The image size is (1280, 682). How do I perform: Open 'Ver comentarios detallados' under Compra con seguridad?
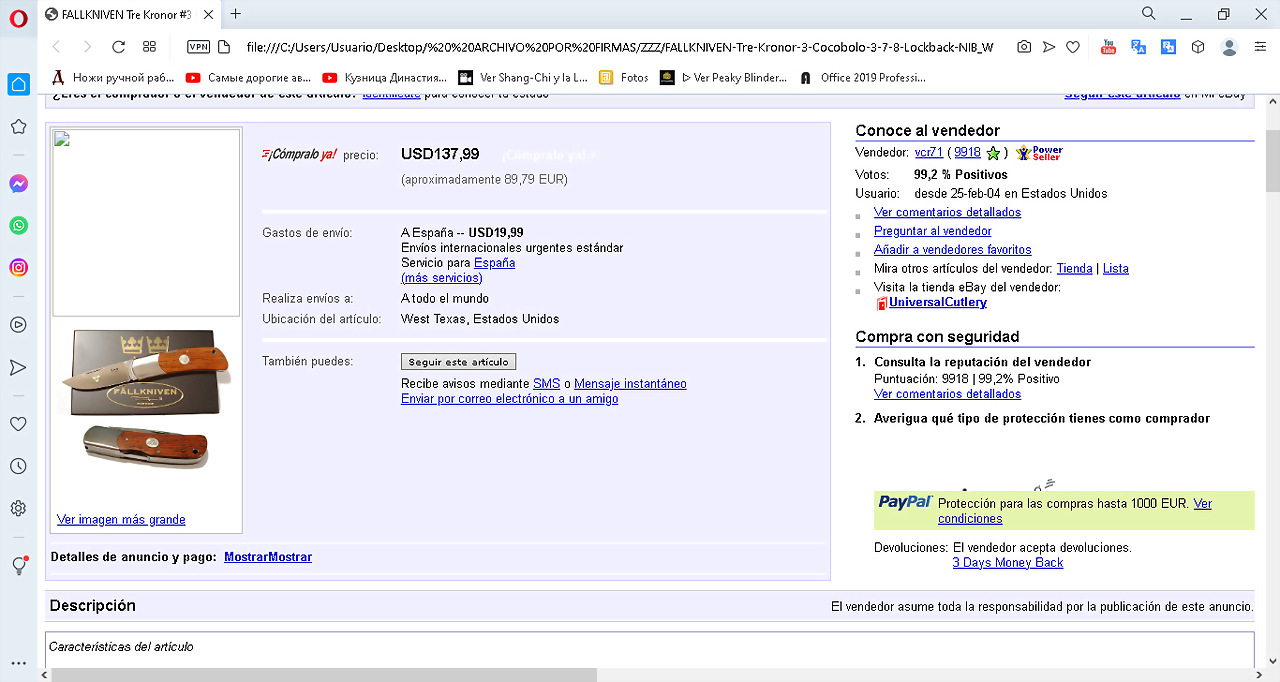(x=947, y=394)
